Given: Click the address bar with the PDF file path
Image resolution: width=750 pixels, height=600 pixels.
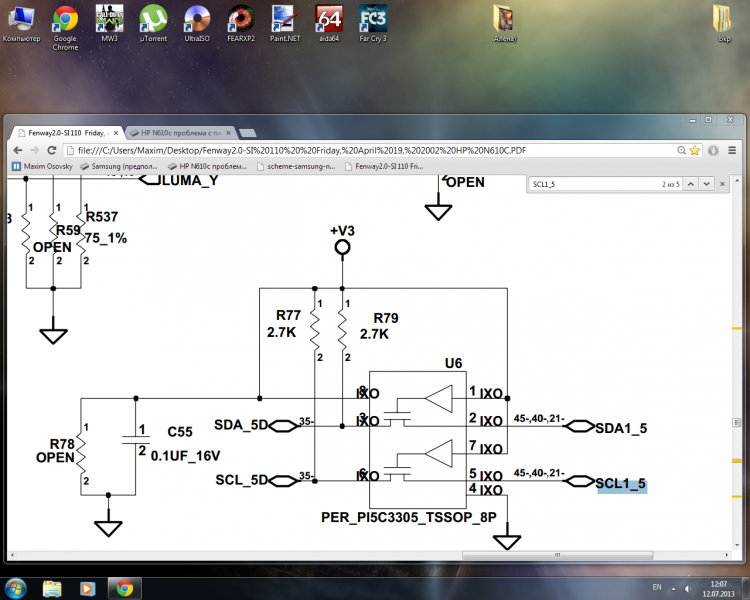Looking at the screenshot, I should click(373, 150).
